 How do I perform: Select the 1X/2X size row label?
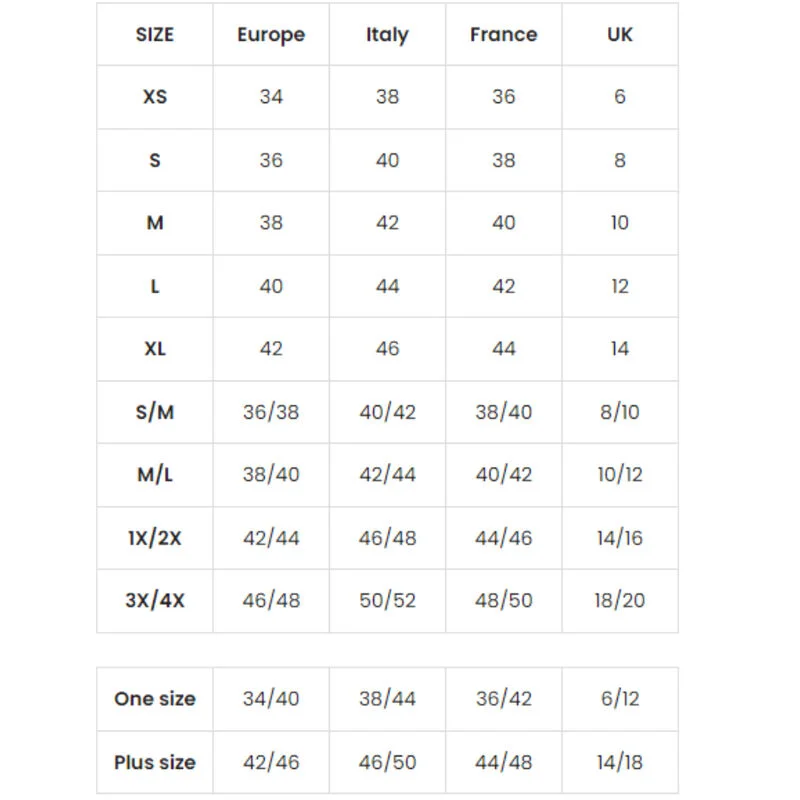[155, 538]
